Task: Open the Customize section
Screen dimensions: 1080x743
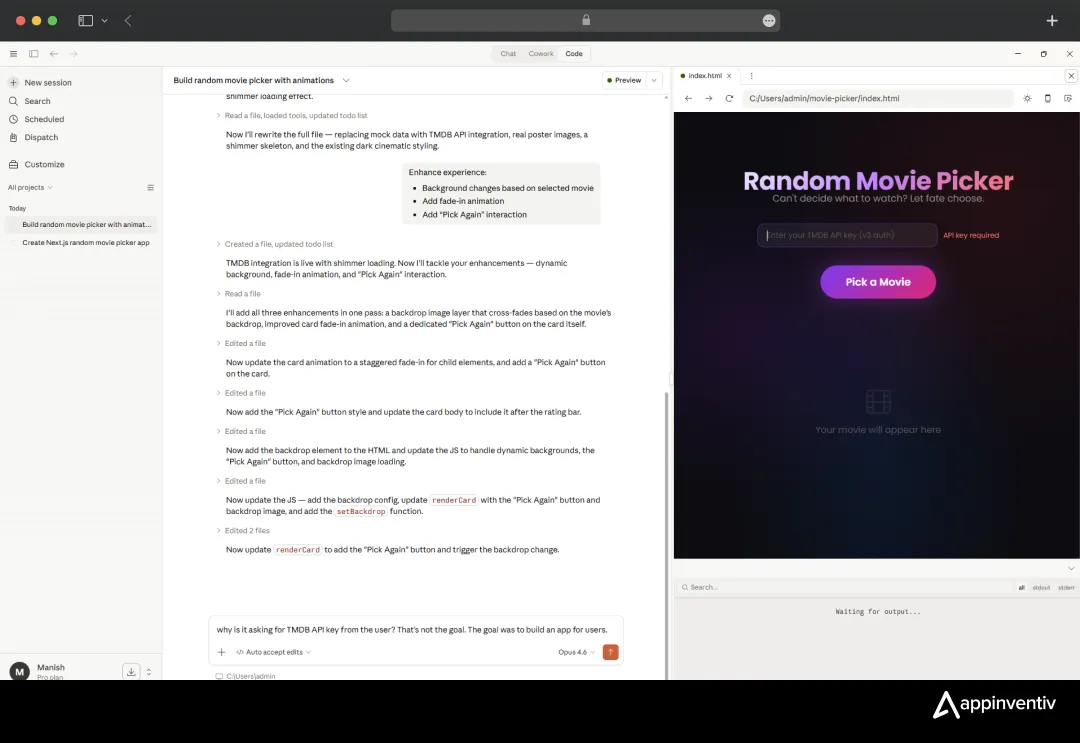Action: click(44, 164)
